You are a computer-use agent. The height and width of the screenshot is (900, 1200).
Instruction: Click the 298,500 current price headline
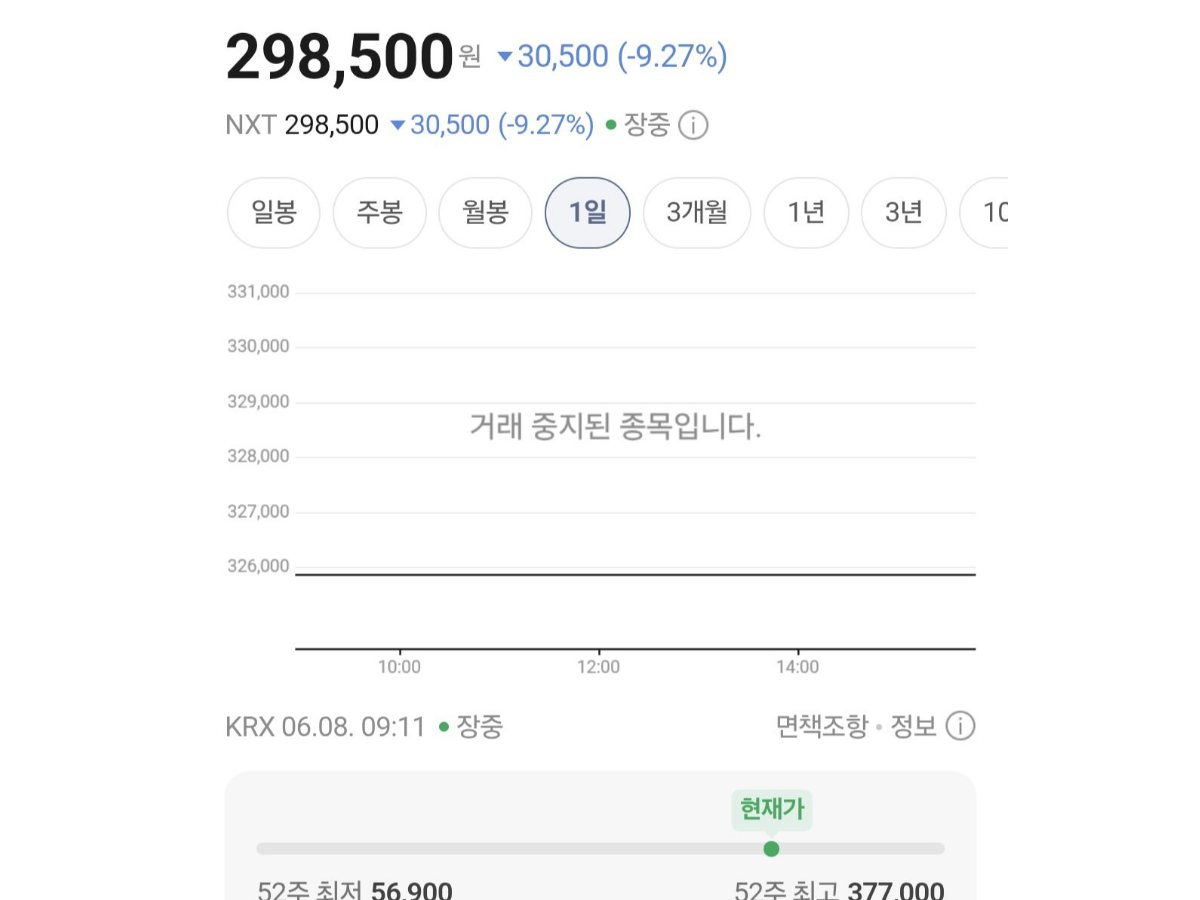340,57
